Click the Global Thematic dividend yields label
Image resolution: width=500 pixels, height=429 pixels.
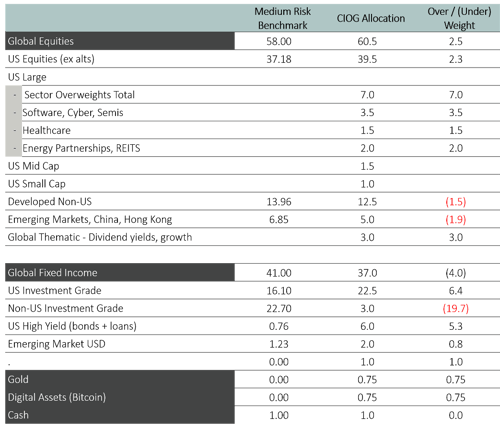coord(100,237)
